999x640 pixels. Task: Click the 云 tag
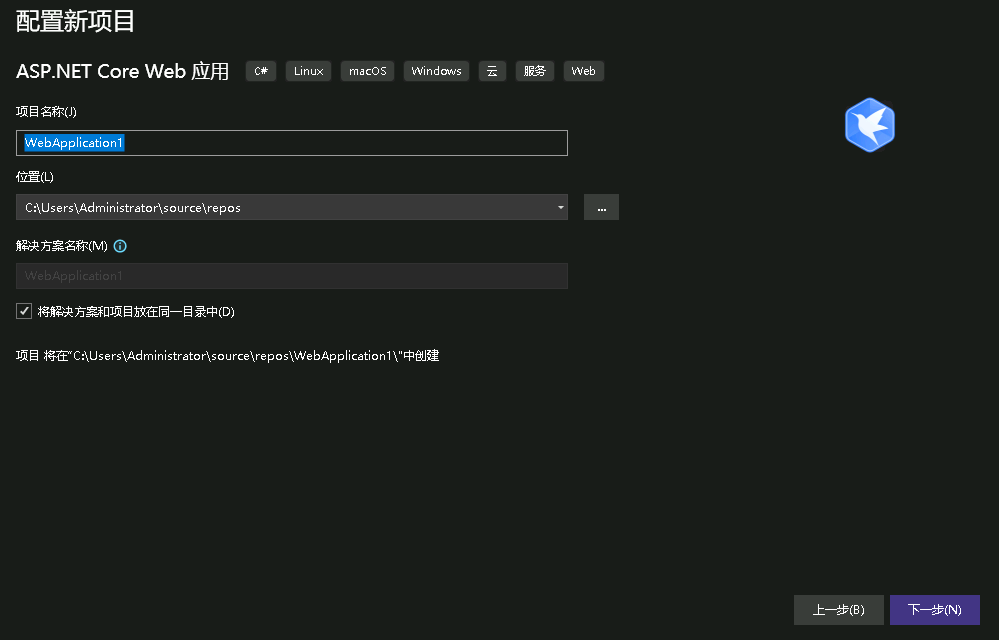pos(492,71)
